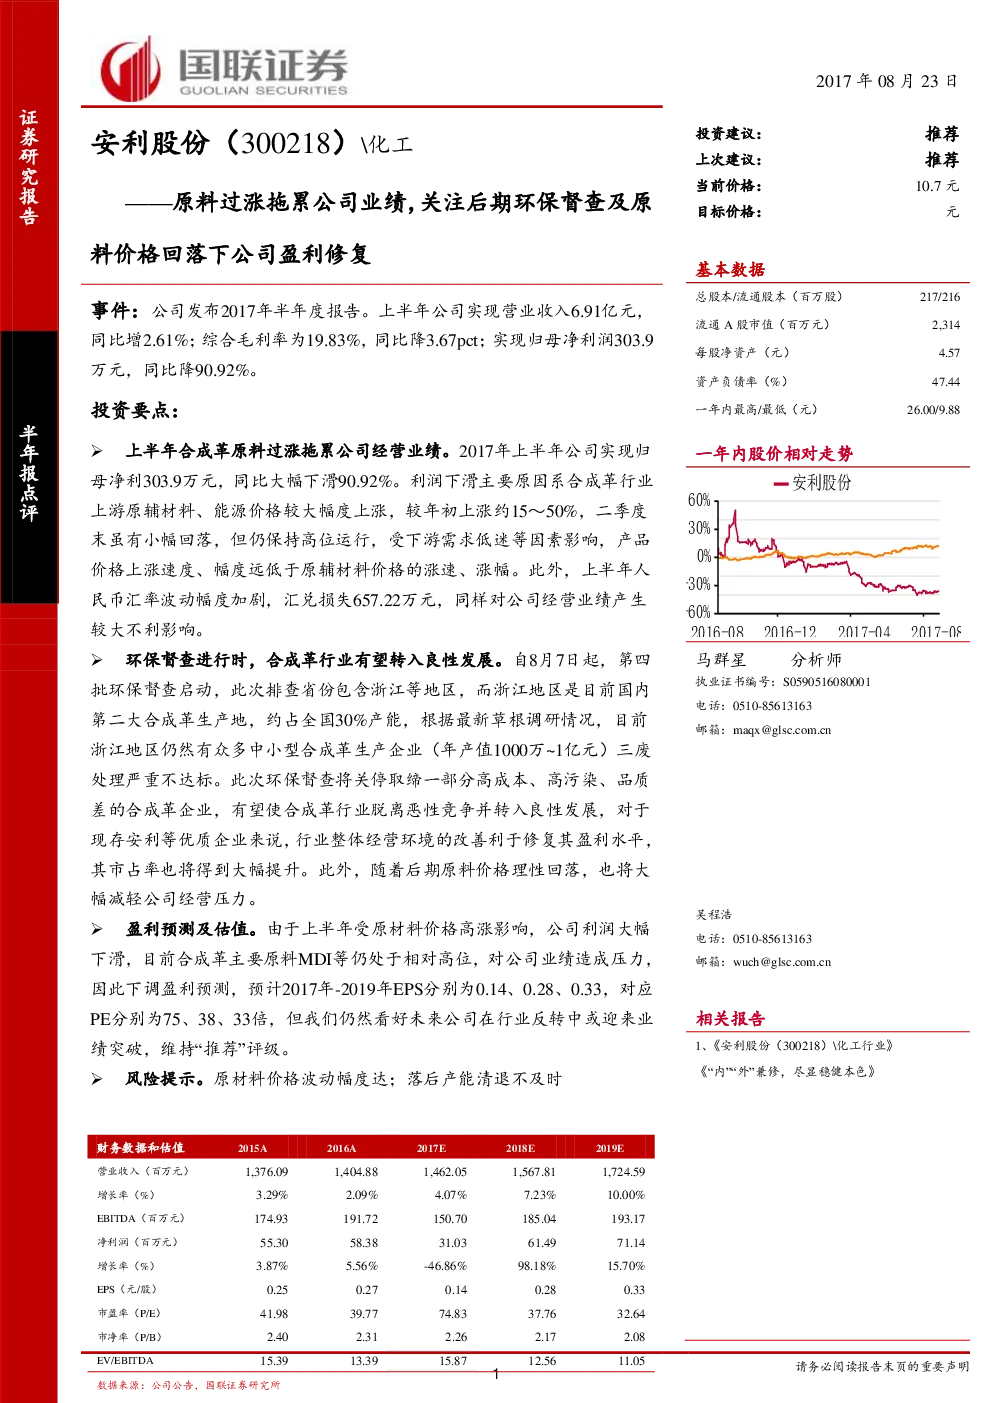The width and height of the screenshot is (992, 1403).
Task: Click the 一年内股价相对走势 heading
Action: pos(774,454)
